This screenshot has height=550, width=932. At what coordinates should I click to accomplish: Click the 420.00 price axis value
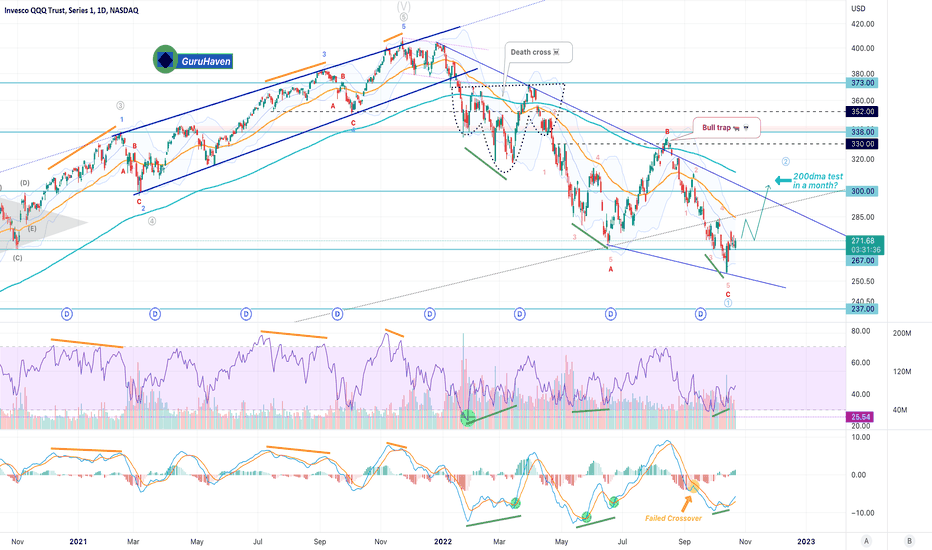[x=862, y=24]
